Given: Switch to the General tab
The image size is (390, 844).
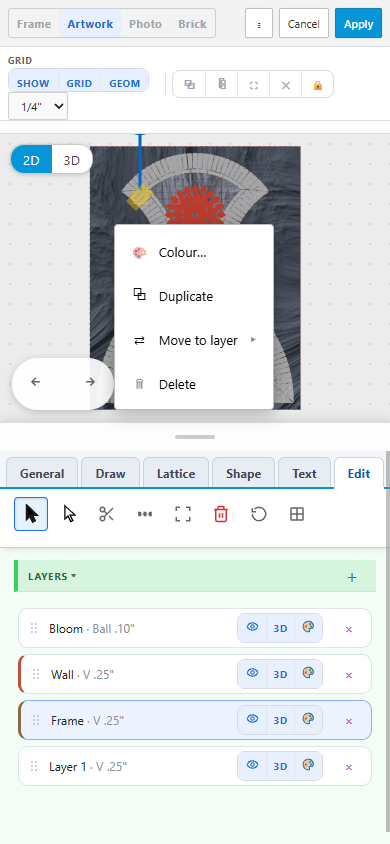Looking at the screenshot, I should click(x=42, y=473).
